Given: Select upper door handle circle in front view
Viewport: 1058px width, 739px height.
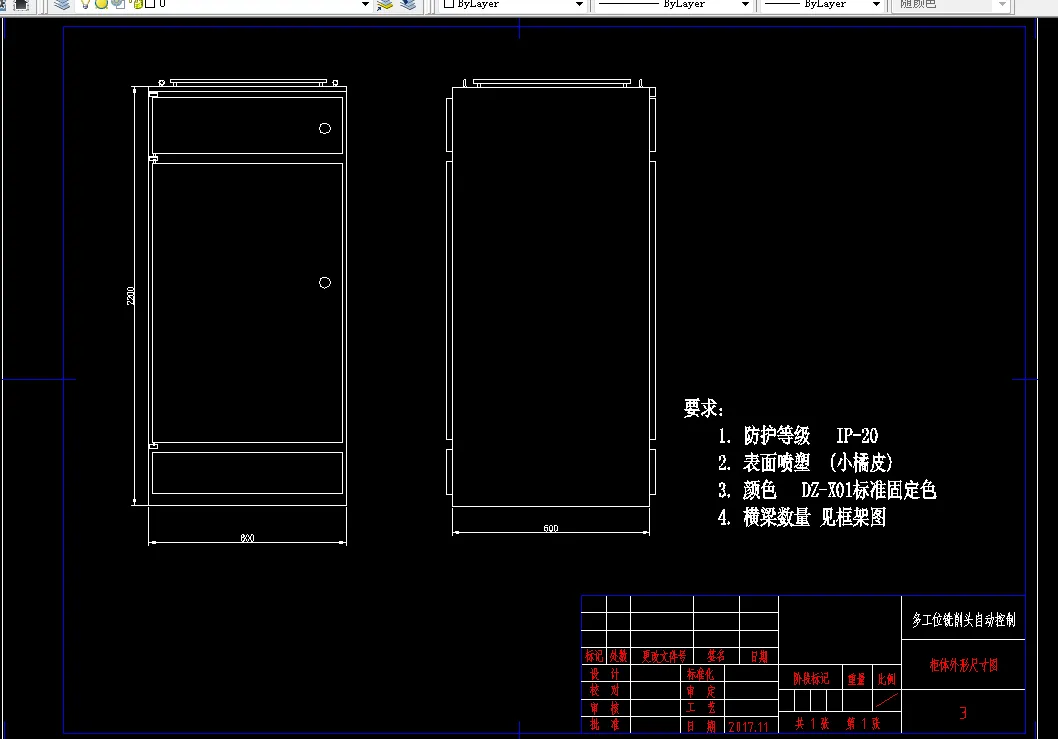Looking at the screenshot, I should point(325,128).
